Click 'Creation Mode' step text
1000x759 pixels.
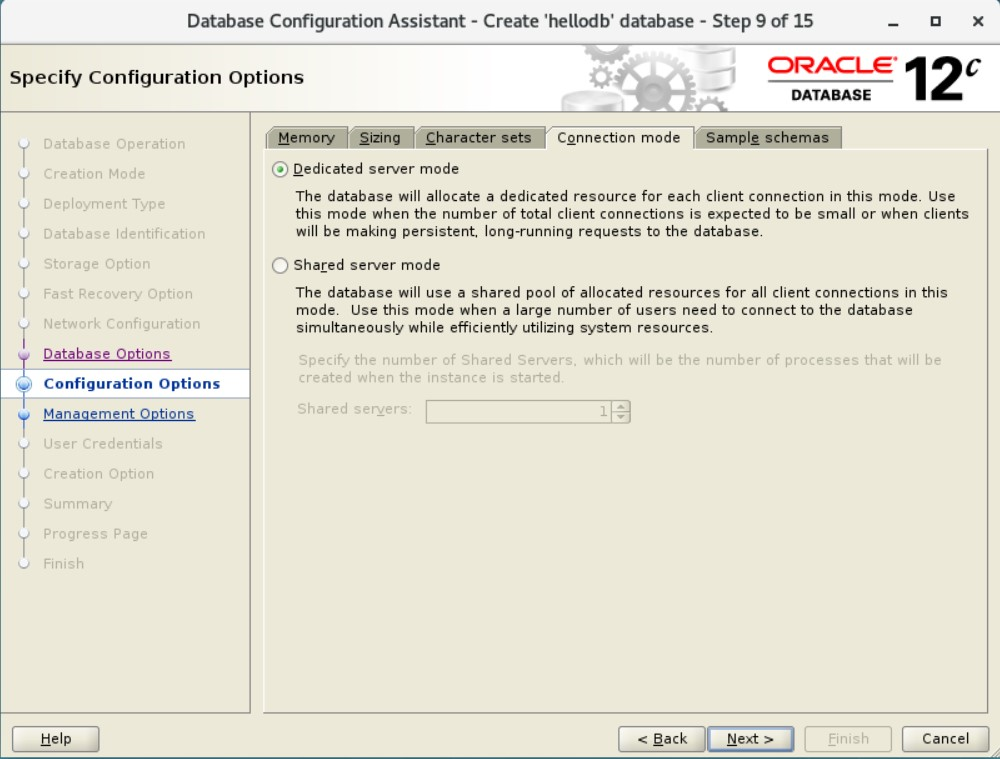pos(94,174)
